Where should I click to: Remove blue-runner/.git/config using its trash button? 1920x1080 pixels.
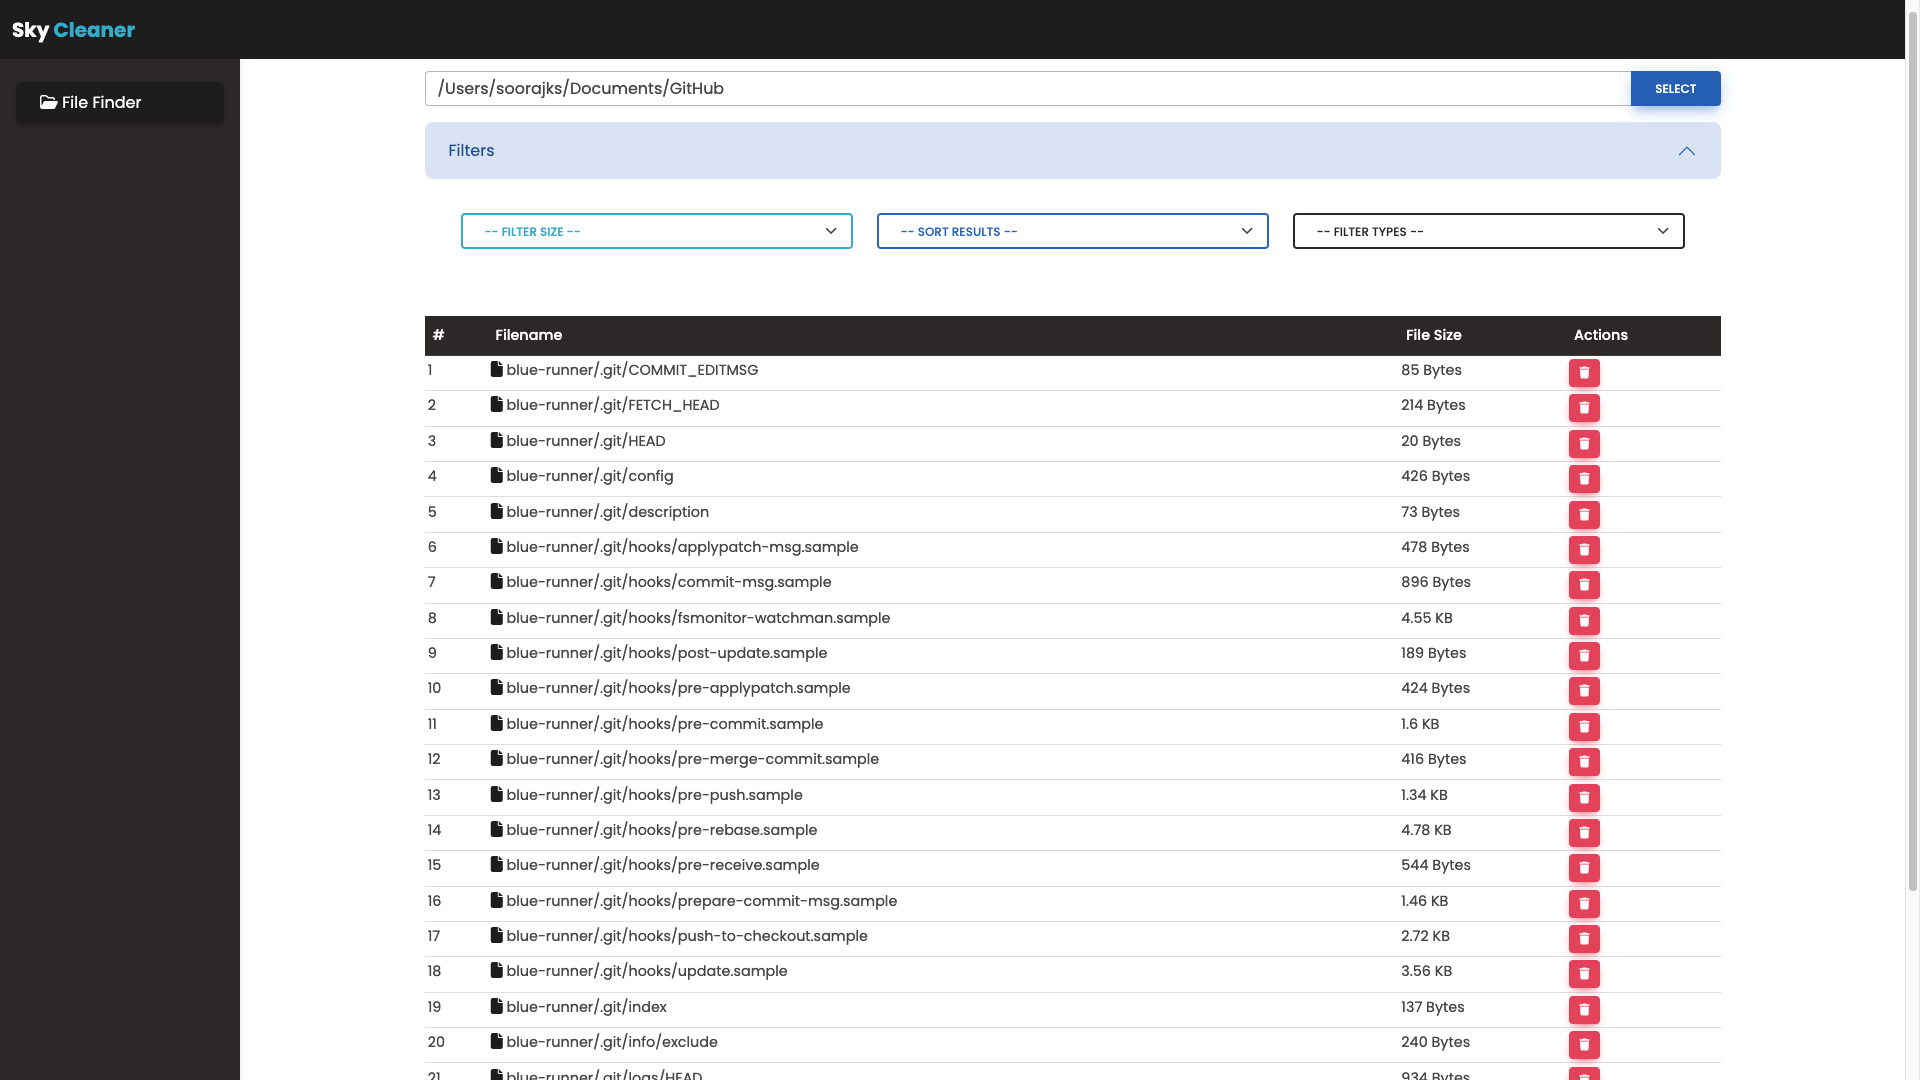point(1584,479)
